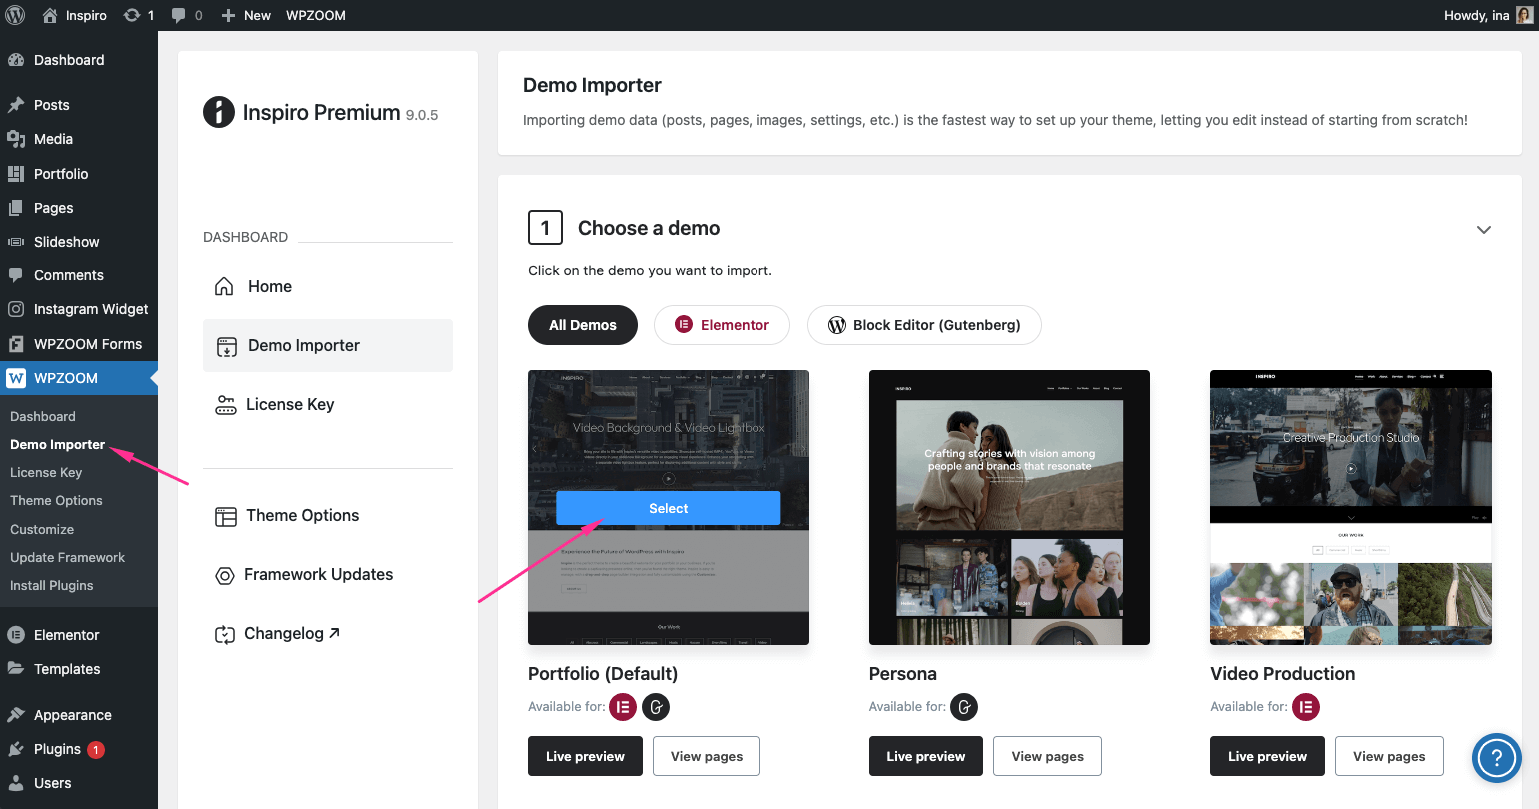The width and height of the screenshot is (1539, 809).
Task: Go to Home in Inspiro dashboard panel
Action: coord(328,286)
